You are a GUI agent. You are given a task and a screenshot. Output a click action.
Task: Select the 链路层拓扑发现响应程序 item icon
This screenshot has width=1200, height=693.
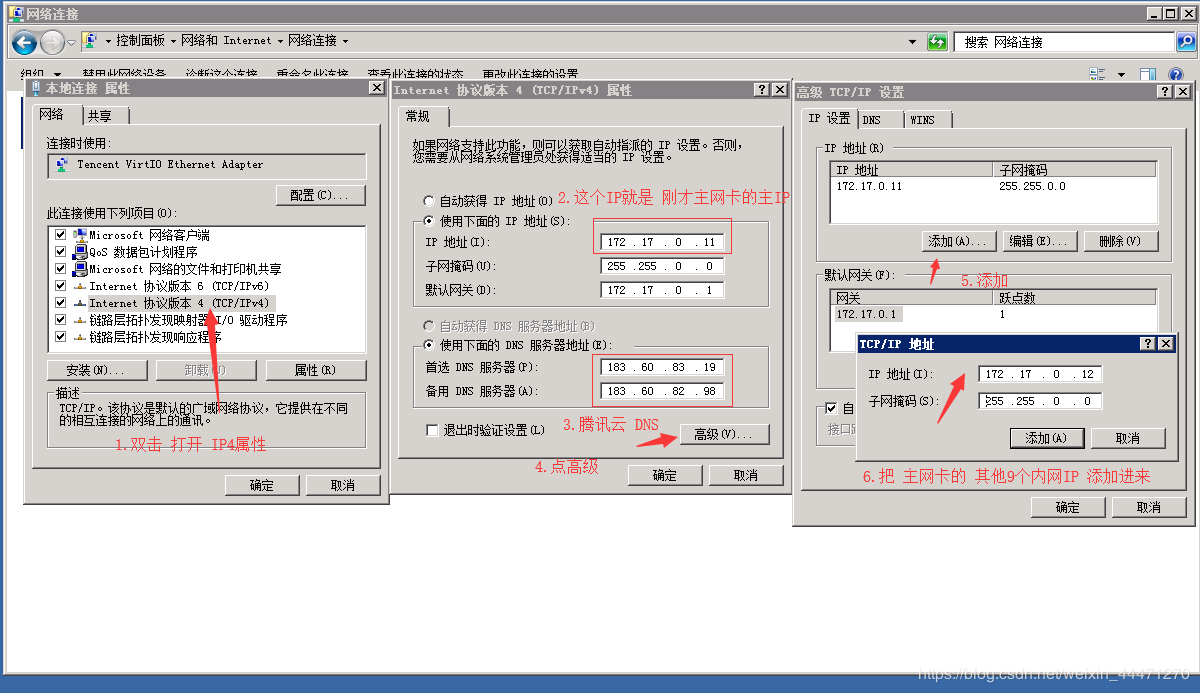pos(80,337)
